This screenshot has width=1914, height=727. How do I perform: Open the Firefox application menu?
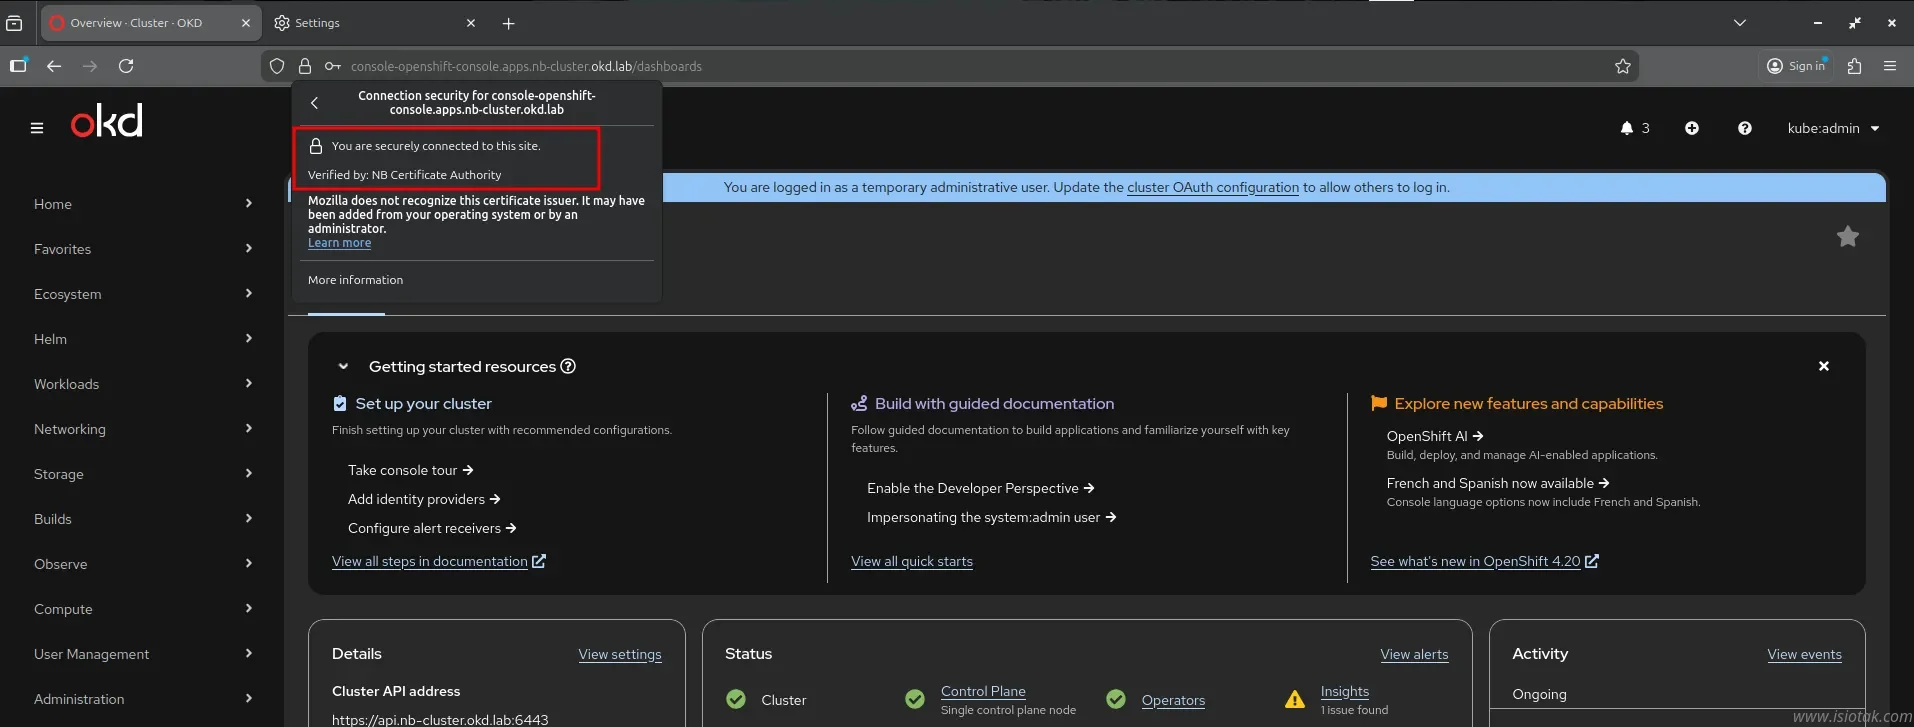tap(1889, 66)
